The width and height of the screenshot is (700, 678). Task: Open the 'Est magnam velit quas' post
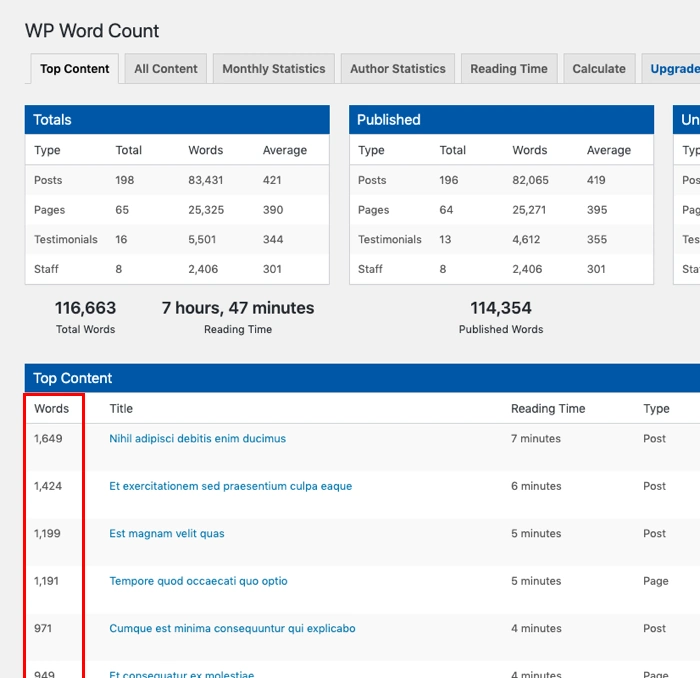tap(167, 533)
